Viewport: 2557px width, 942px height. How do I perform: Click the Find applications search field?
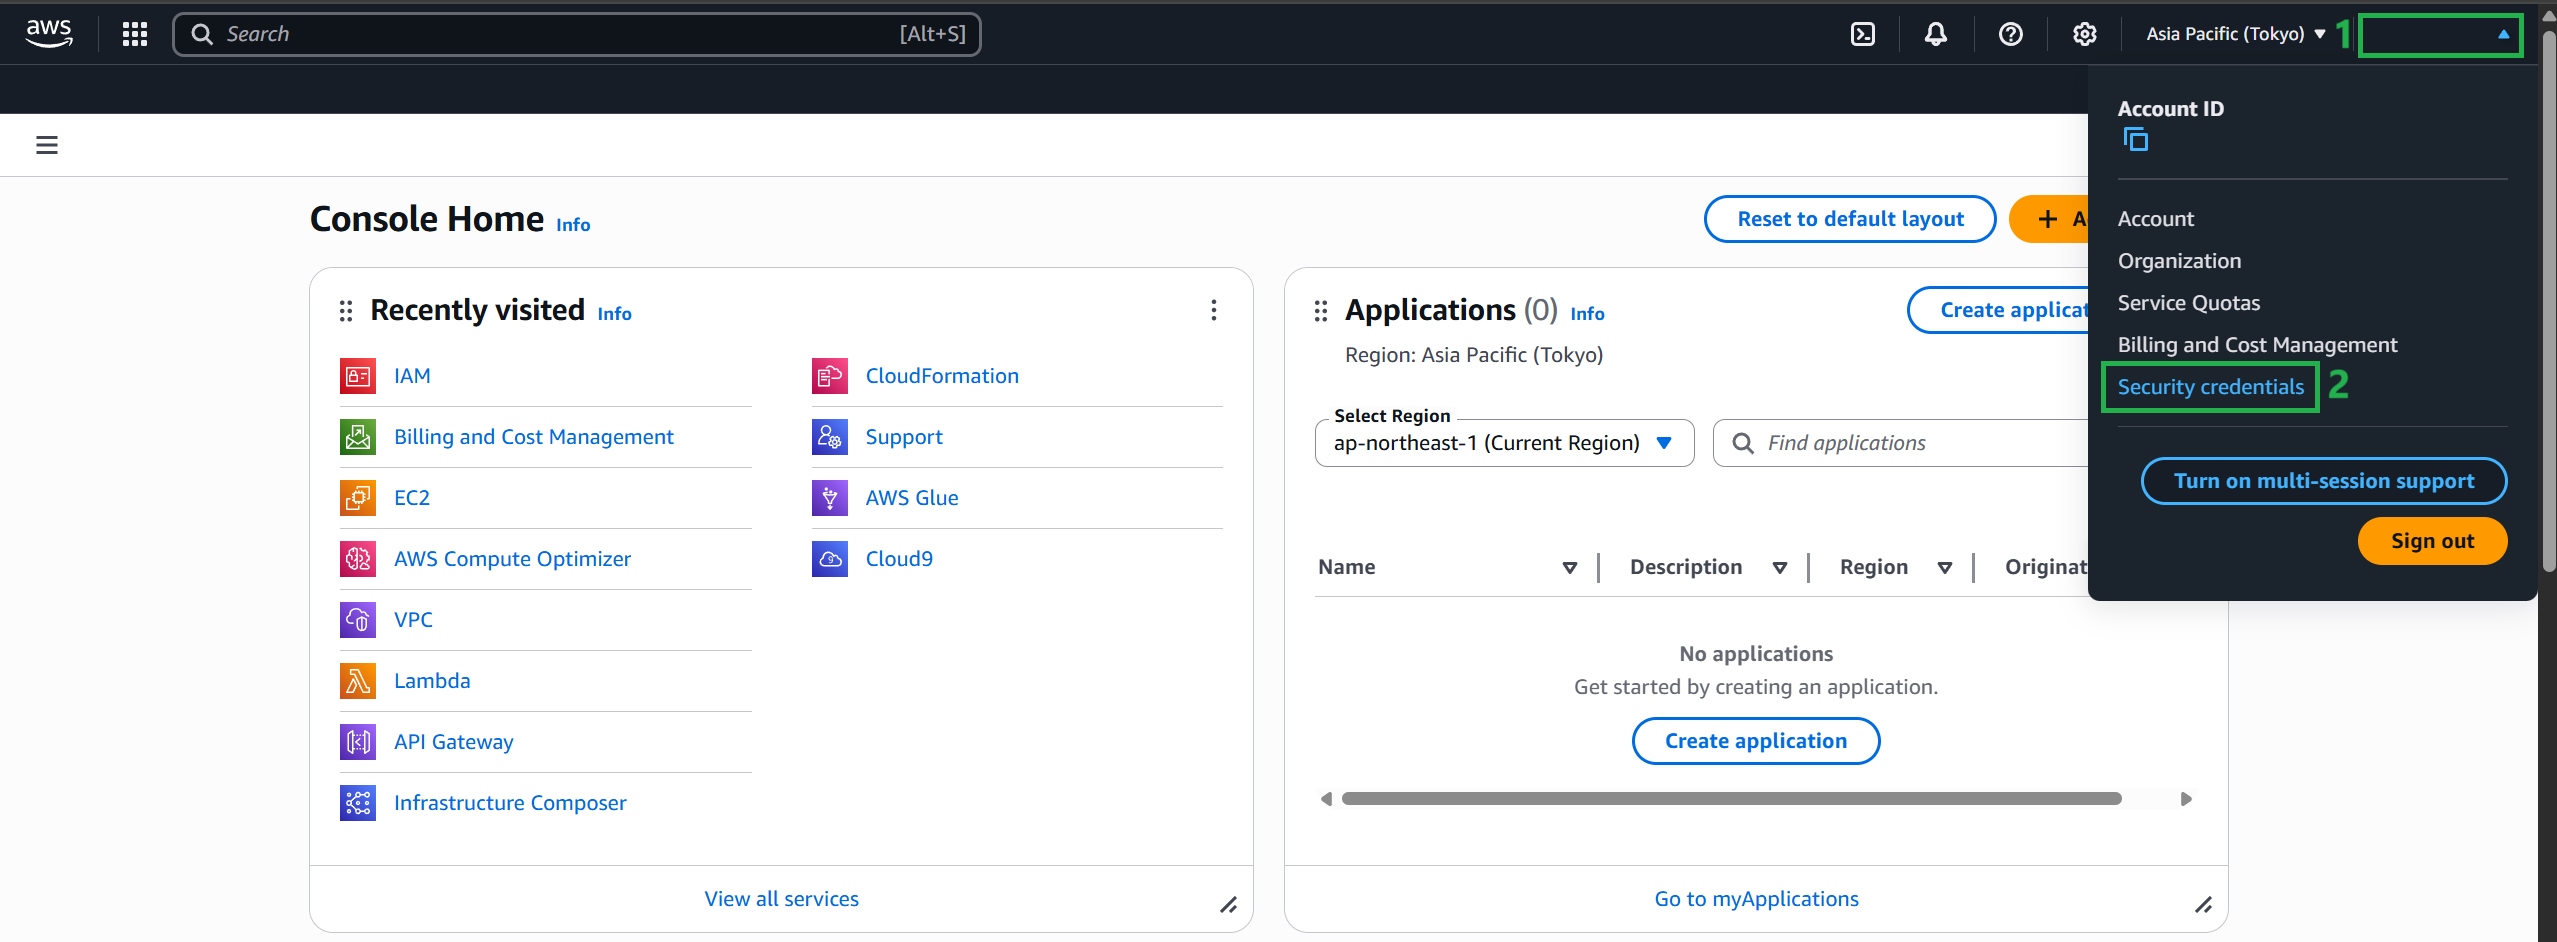pos(1900,443)
